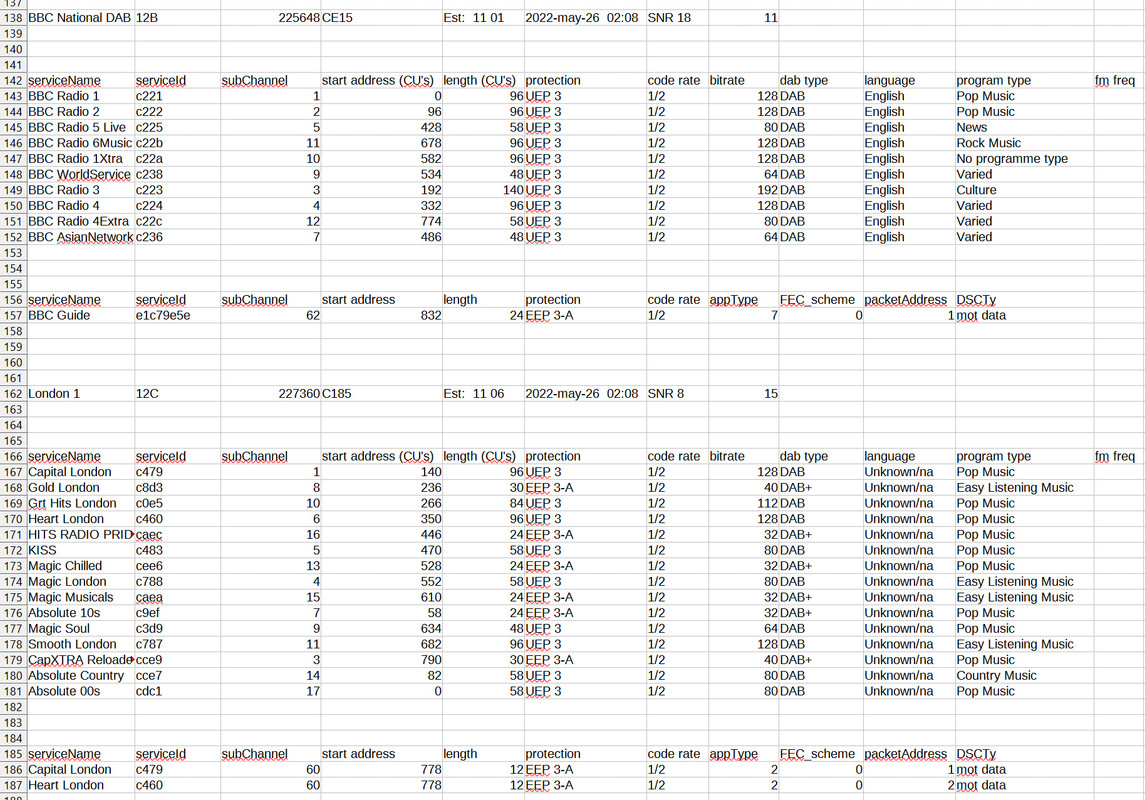Select 'appType' header in row 185
This screenshot has width=1145, height=800.
pyautogui.click(x=743, y=755)
